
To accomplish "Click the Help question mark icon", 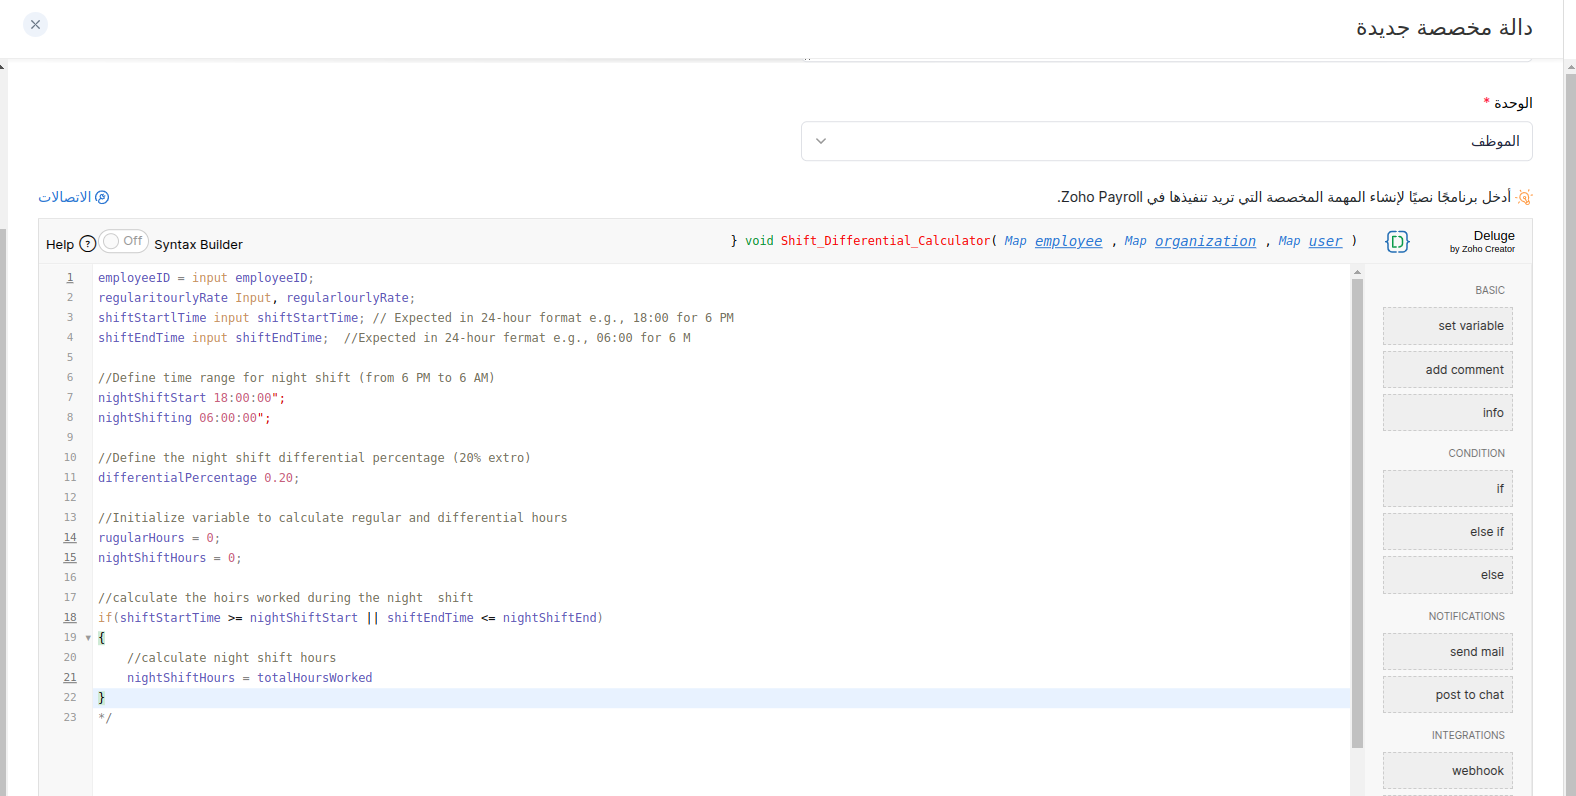I will click(x=87, y=244).
